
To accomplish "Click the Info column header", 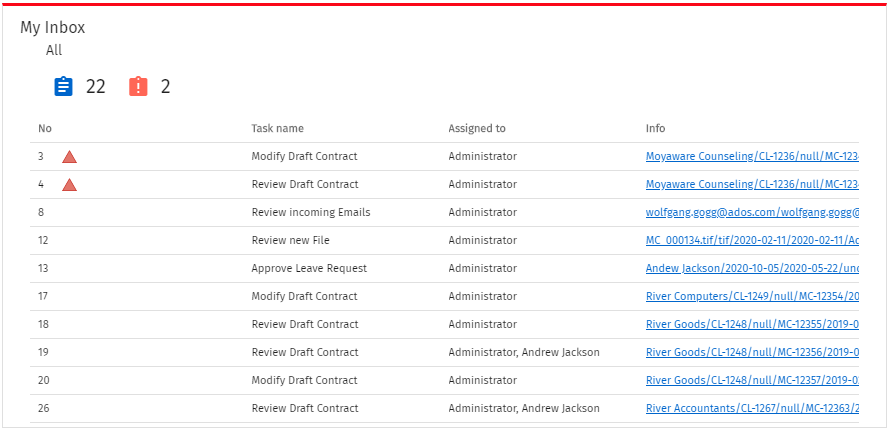I will click(x=655, y=128).
